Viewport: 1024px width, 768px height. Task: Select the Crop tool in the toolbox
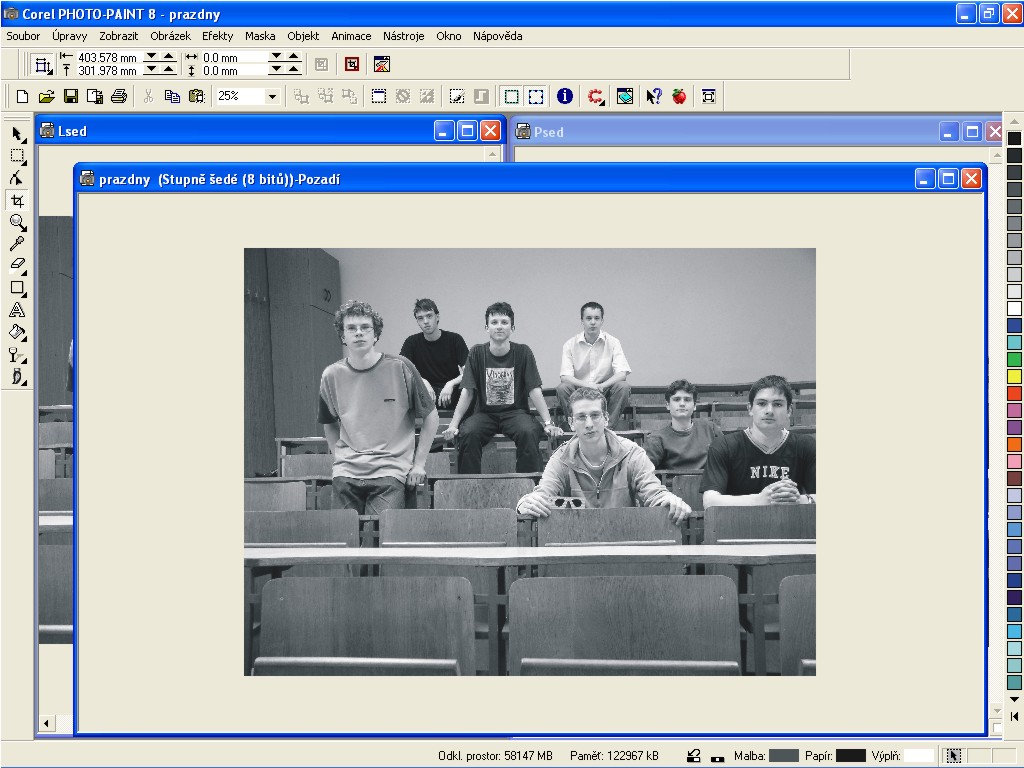point(17,200)
